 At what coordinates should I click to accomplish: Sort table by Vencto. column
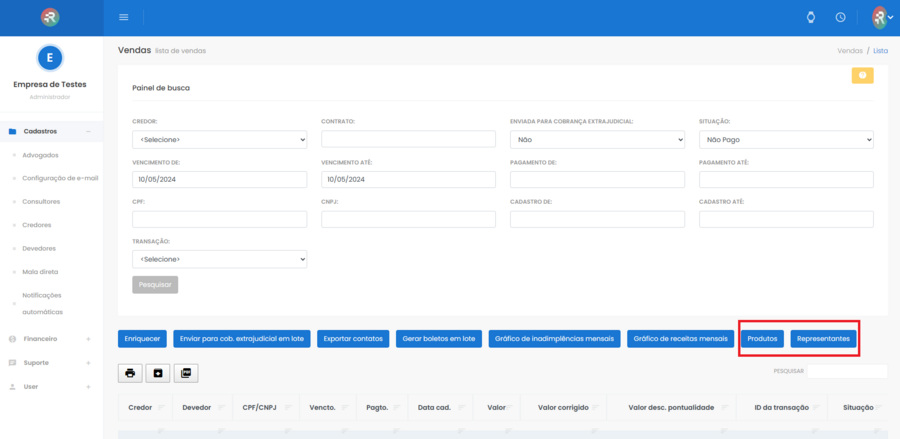[x=322, y=408]
